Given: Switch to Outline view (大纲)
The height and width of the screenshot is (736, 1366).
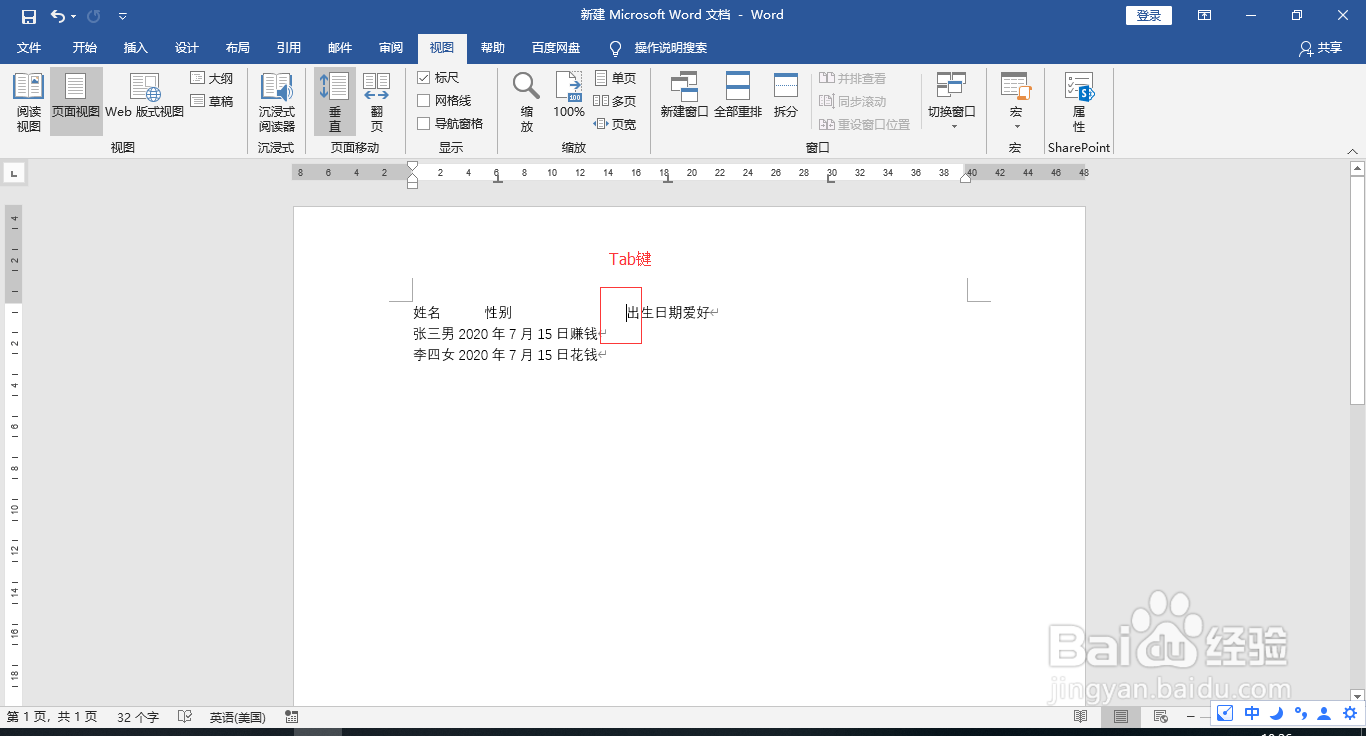Looking at the screenshot, I should pyautogui.click(x=212, y=78).
